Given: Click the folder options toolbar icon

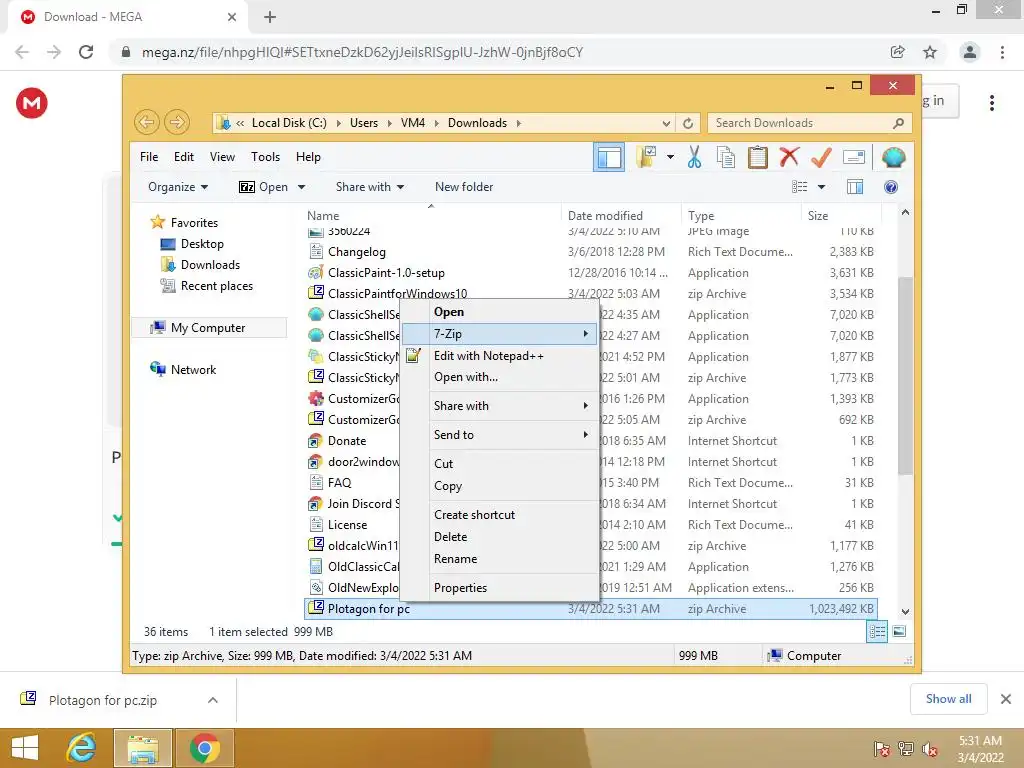Looking at the screenshot, I should tap(647, 157).
